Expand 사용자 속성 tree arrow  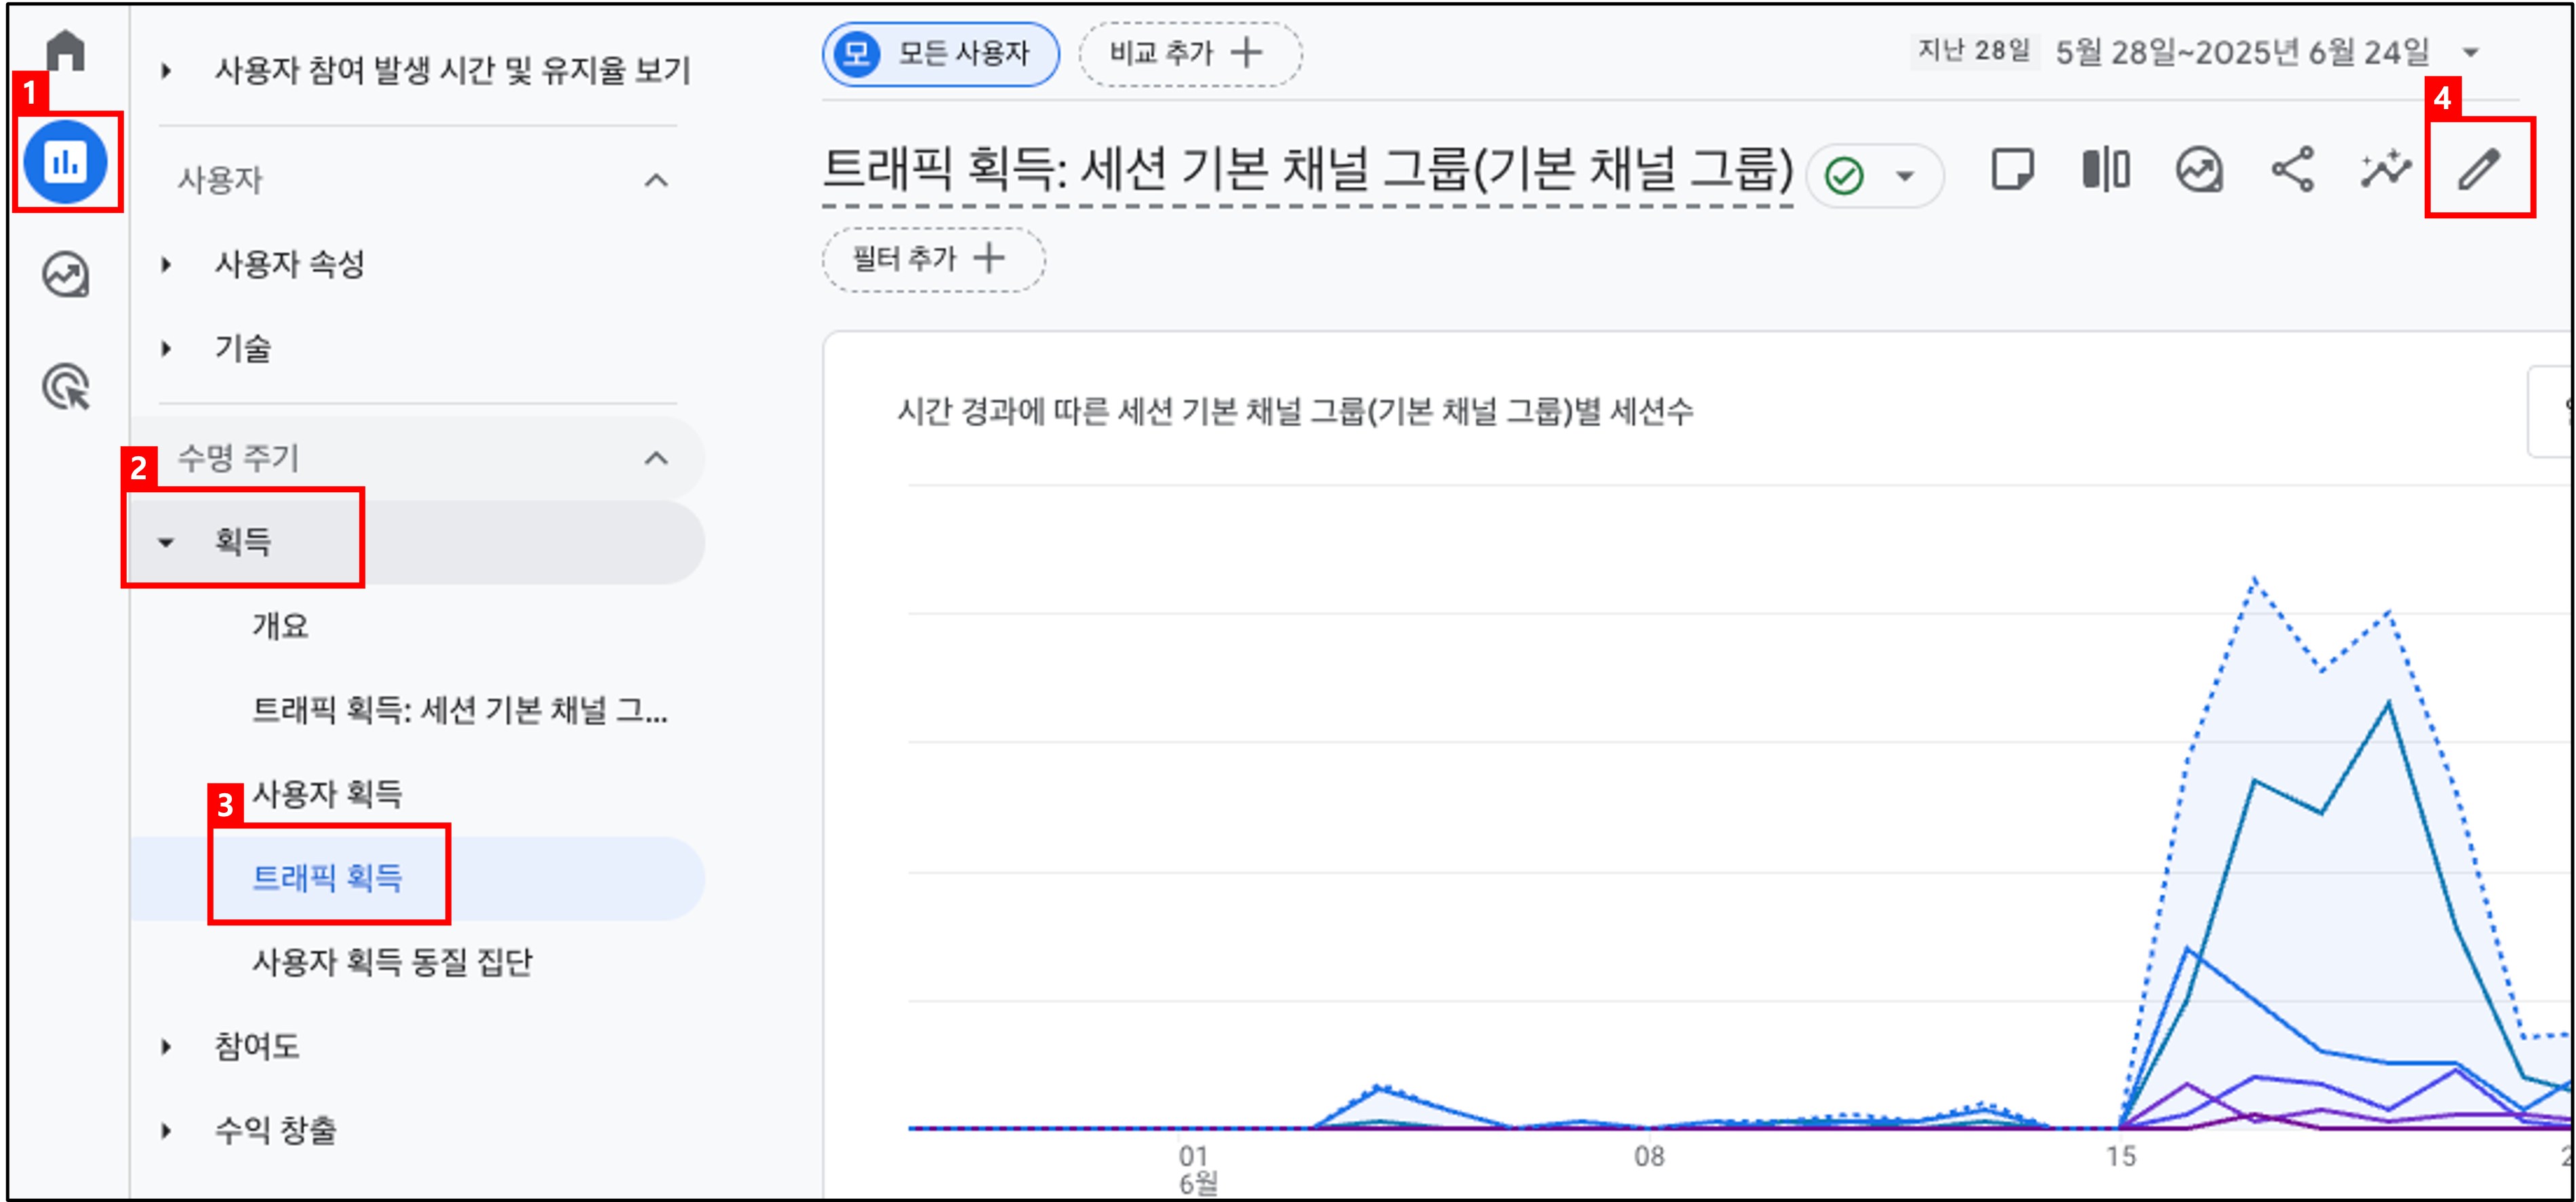[x=166, y=264]
